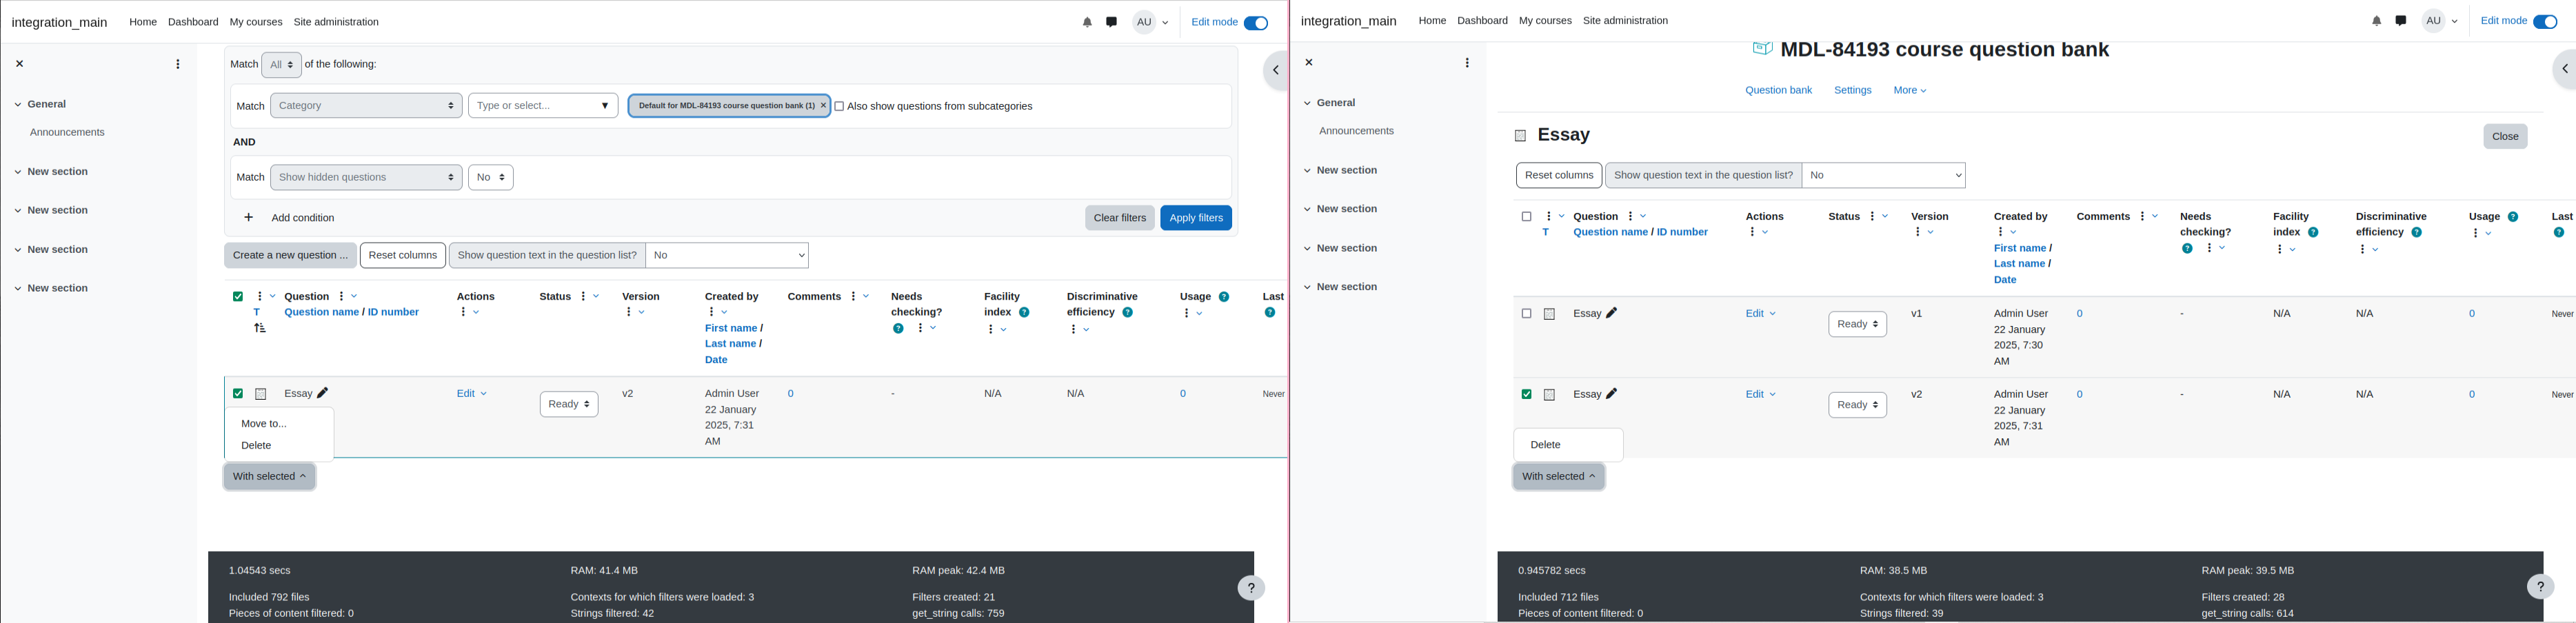This screenshot has height=623, width=2576.
Task: Collapse General section in left window
Action: [x=17, y=104]
